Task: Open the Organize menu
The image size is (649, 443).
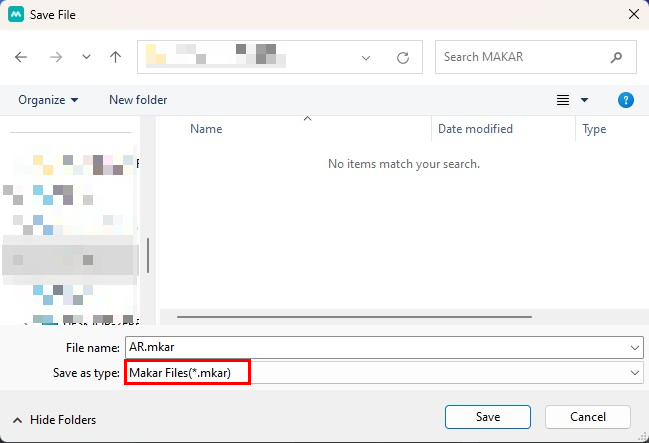Action: coord(48,100)
